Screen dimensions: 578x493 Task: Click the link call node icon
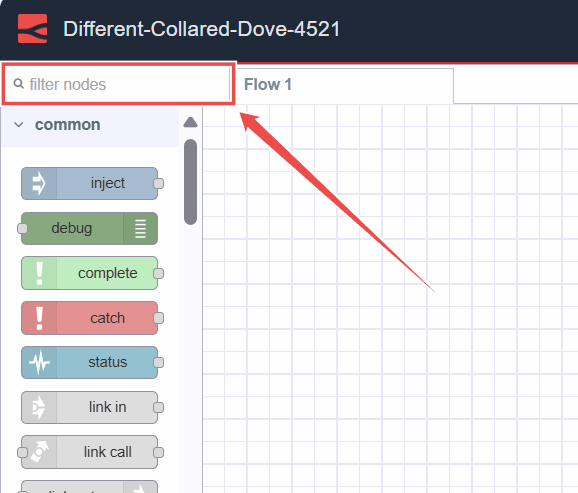[x=39, y=452]
